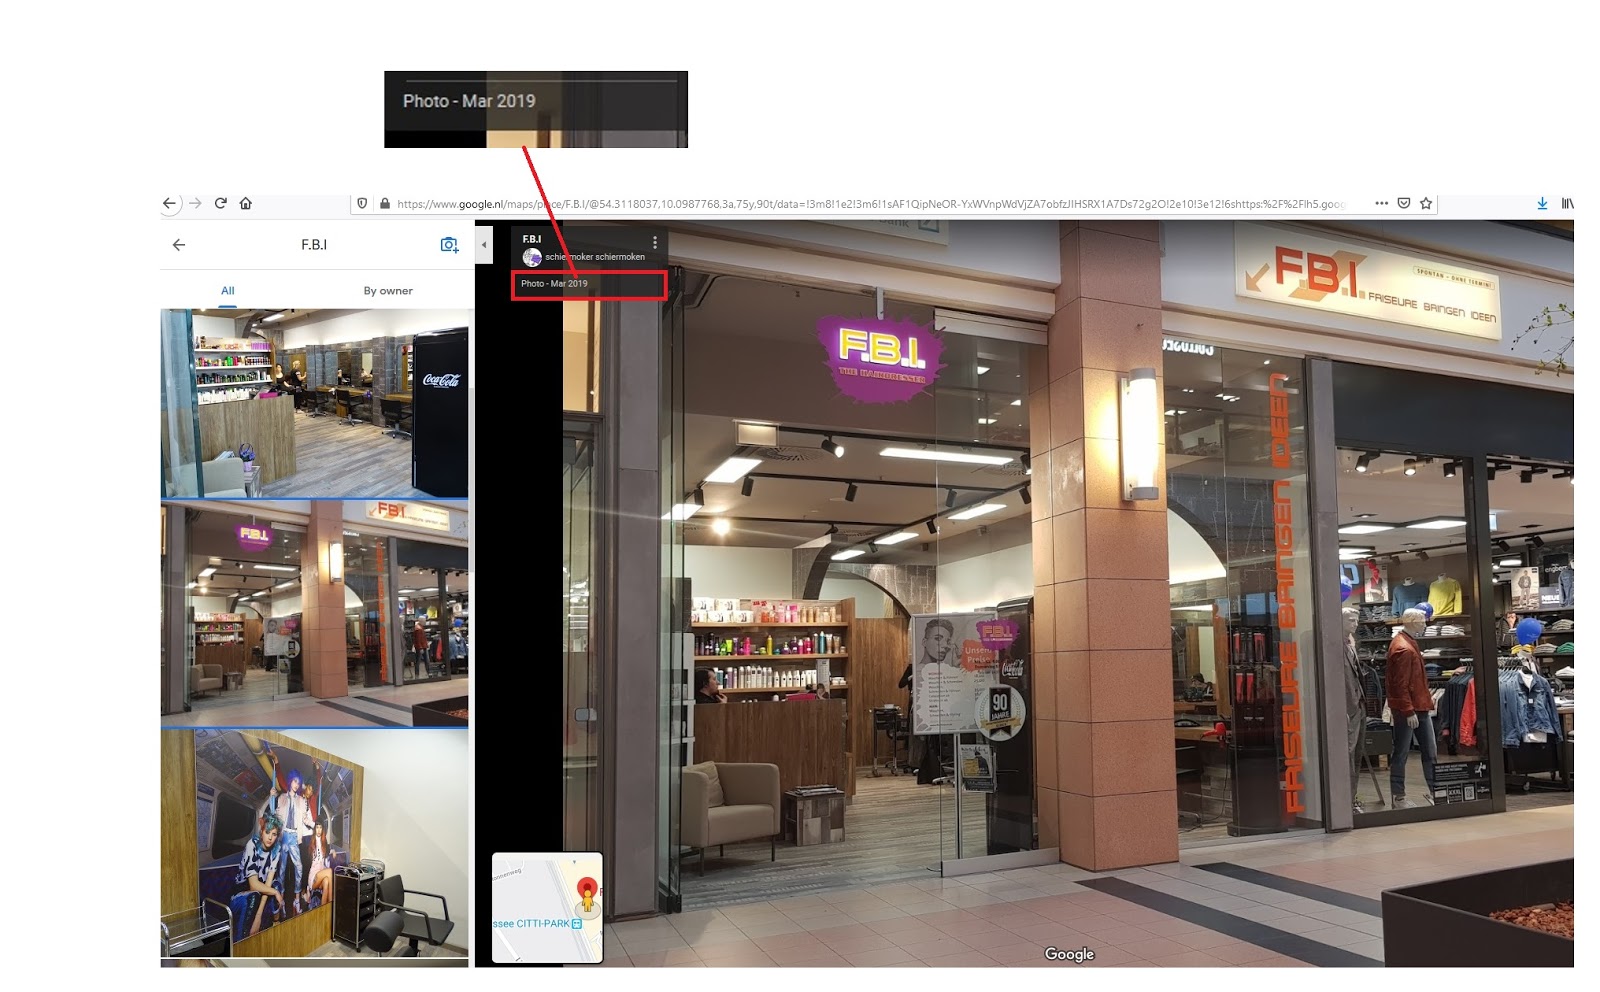
Task: Open Firefox library icon
Action: [1567, 203]
